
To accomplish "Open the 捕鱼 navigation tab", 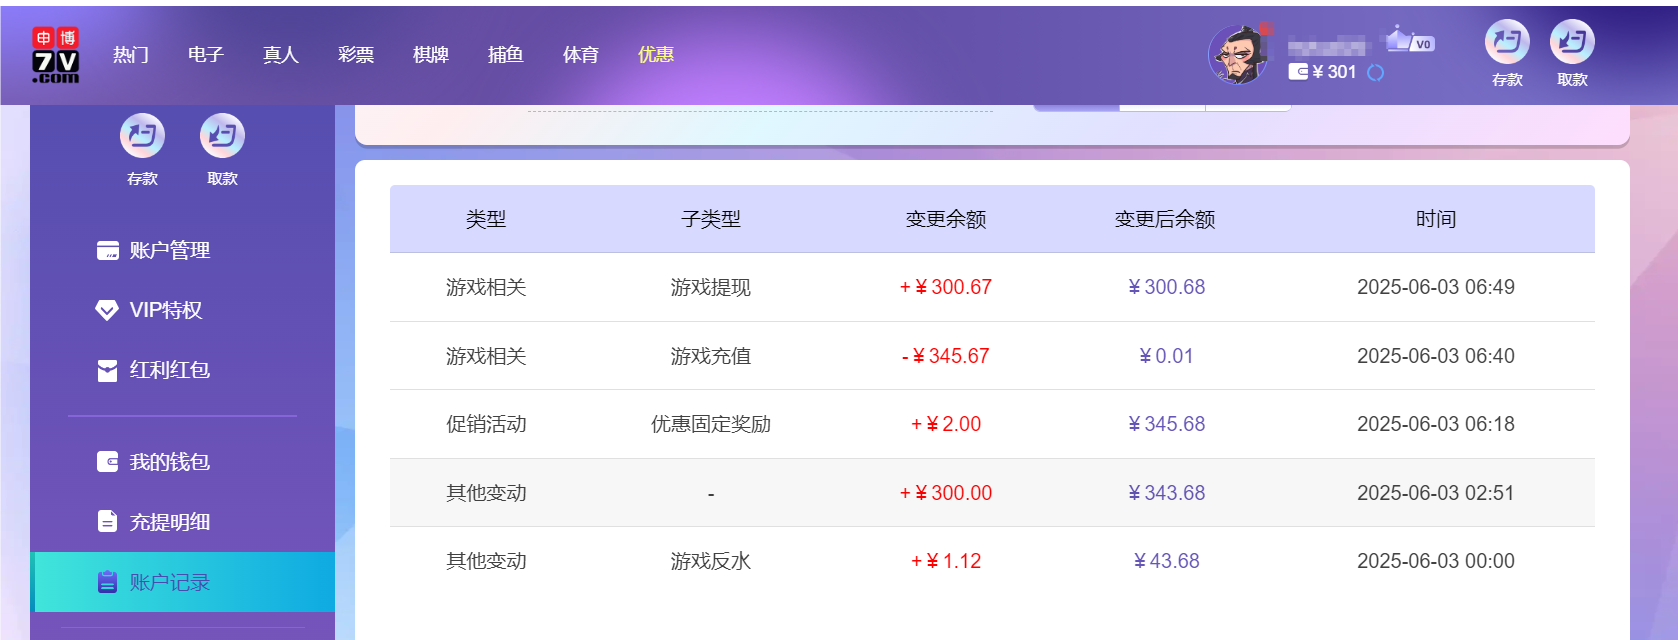I will pyautogui.click(x=506, y=55).
